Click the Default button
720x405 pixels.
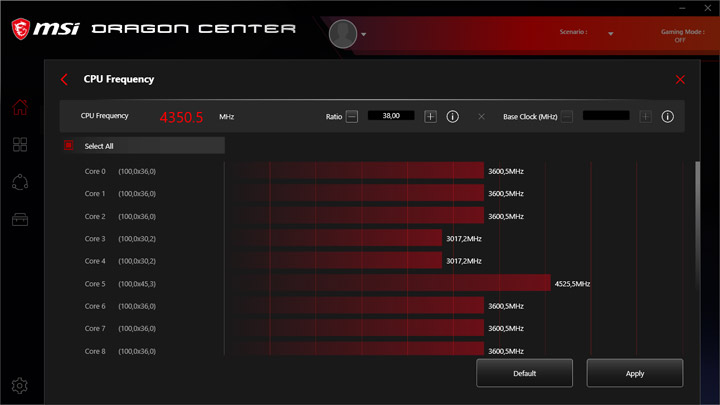tap(524, 373)
